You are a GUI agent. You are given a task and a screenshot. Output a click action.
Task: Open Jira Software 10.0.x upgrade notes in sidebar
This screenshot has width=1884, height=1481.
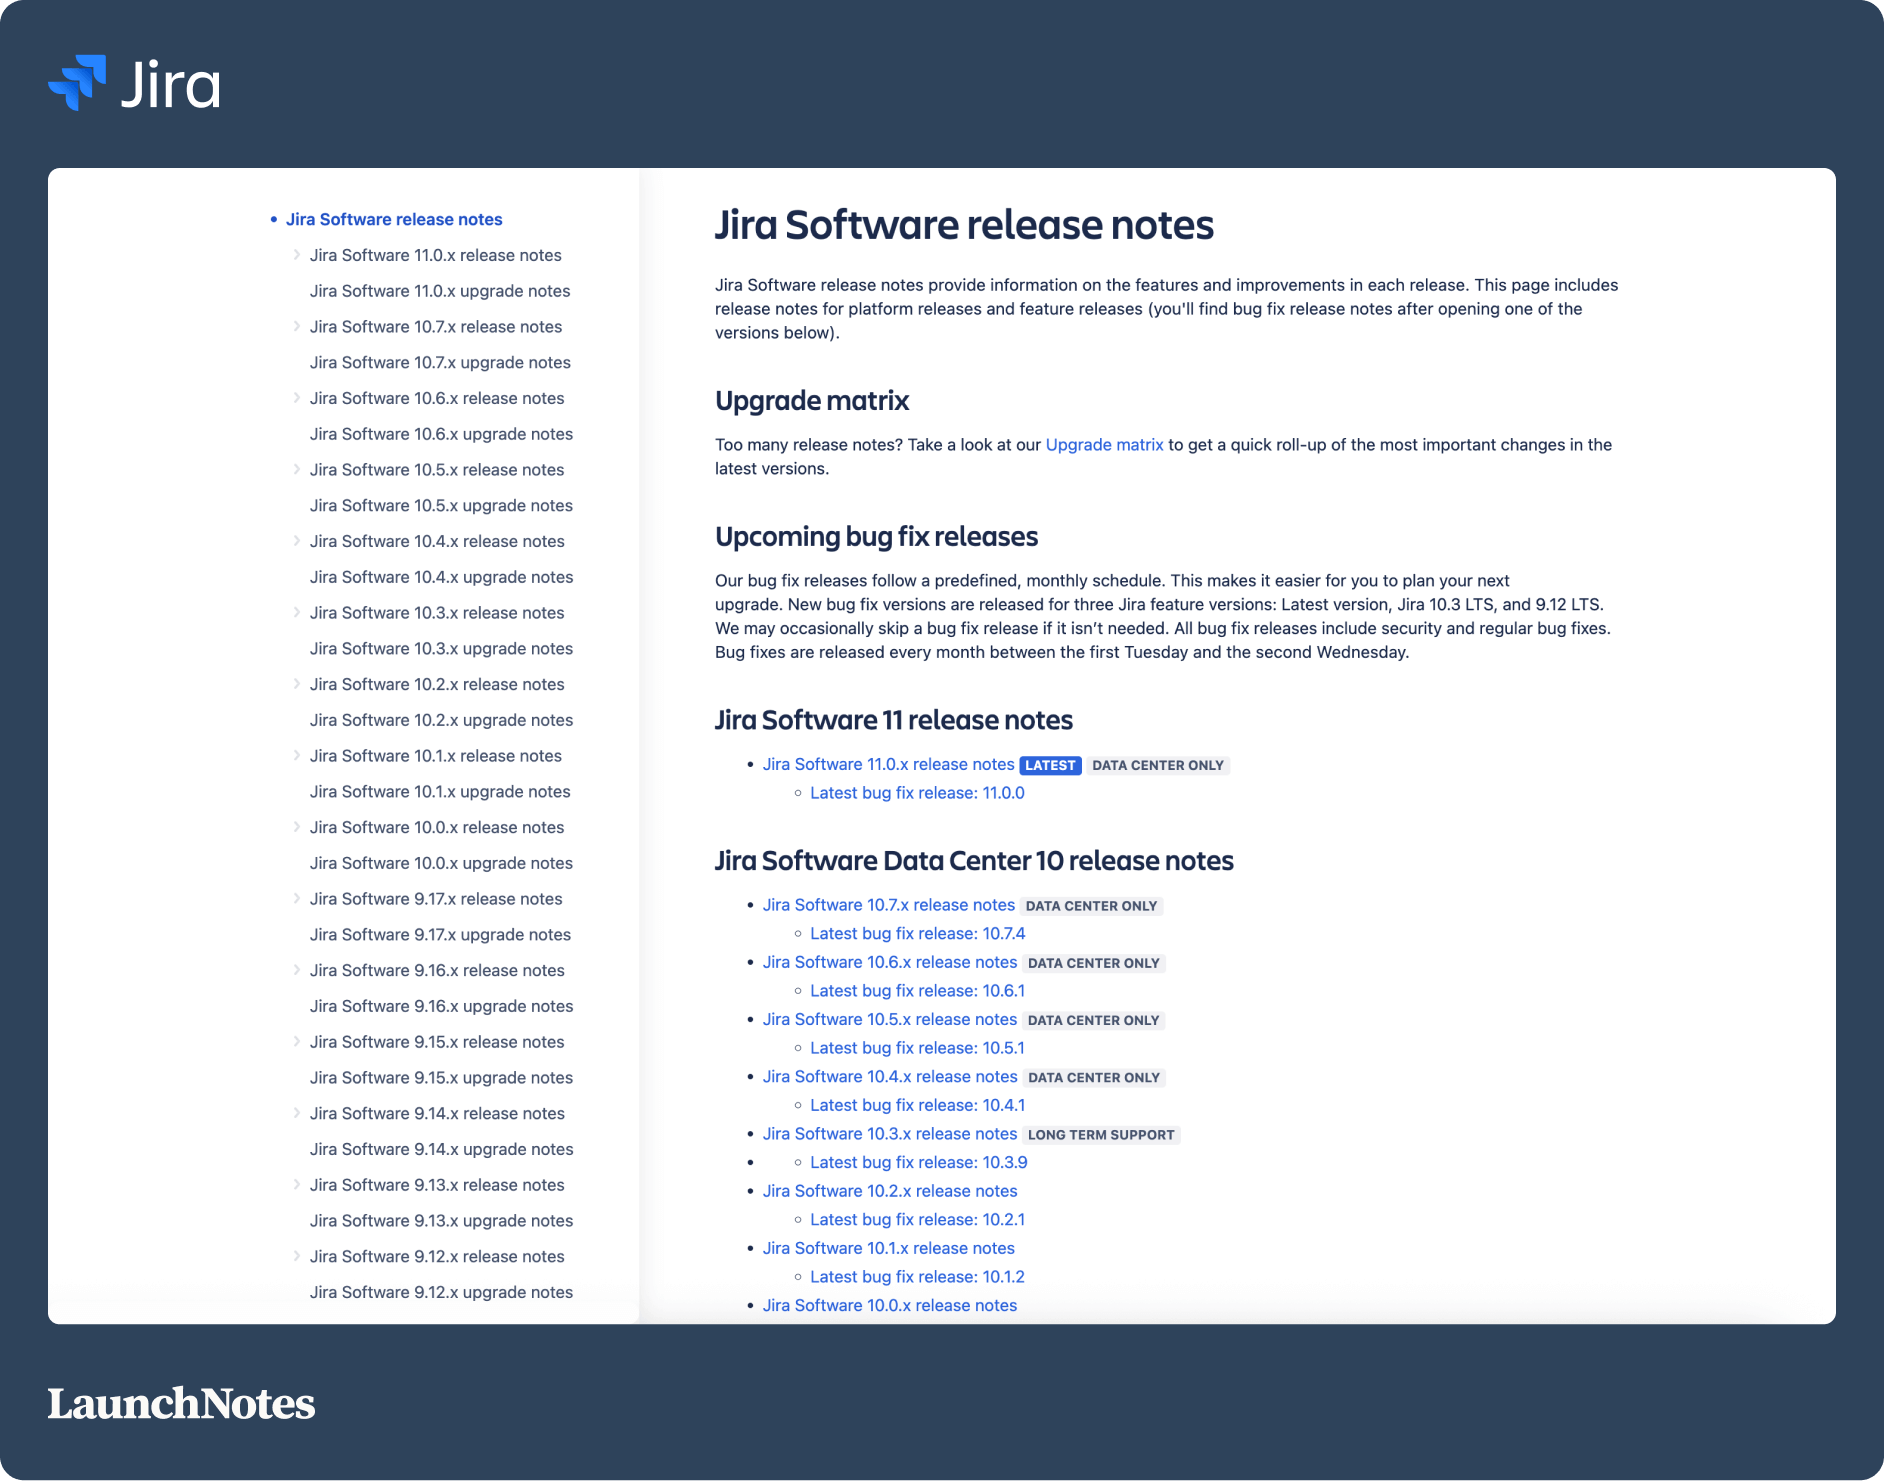441,863
